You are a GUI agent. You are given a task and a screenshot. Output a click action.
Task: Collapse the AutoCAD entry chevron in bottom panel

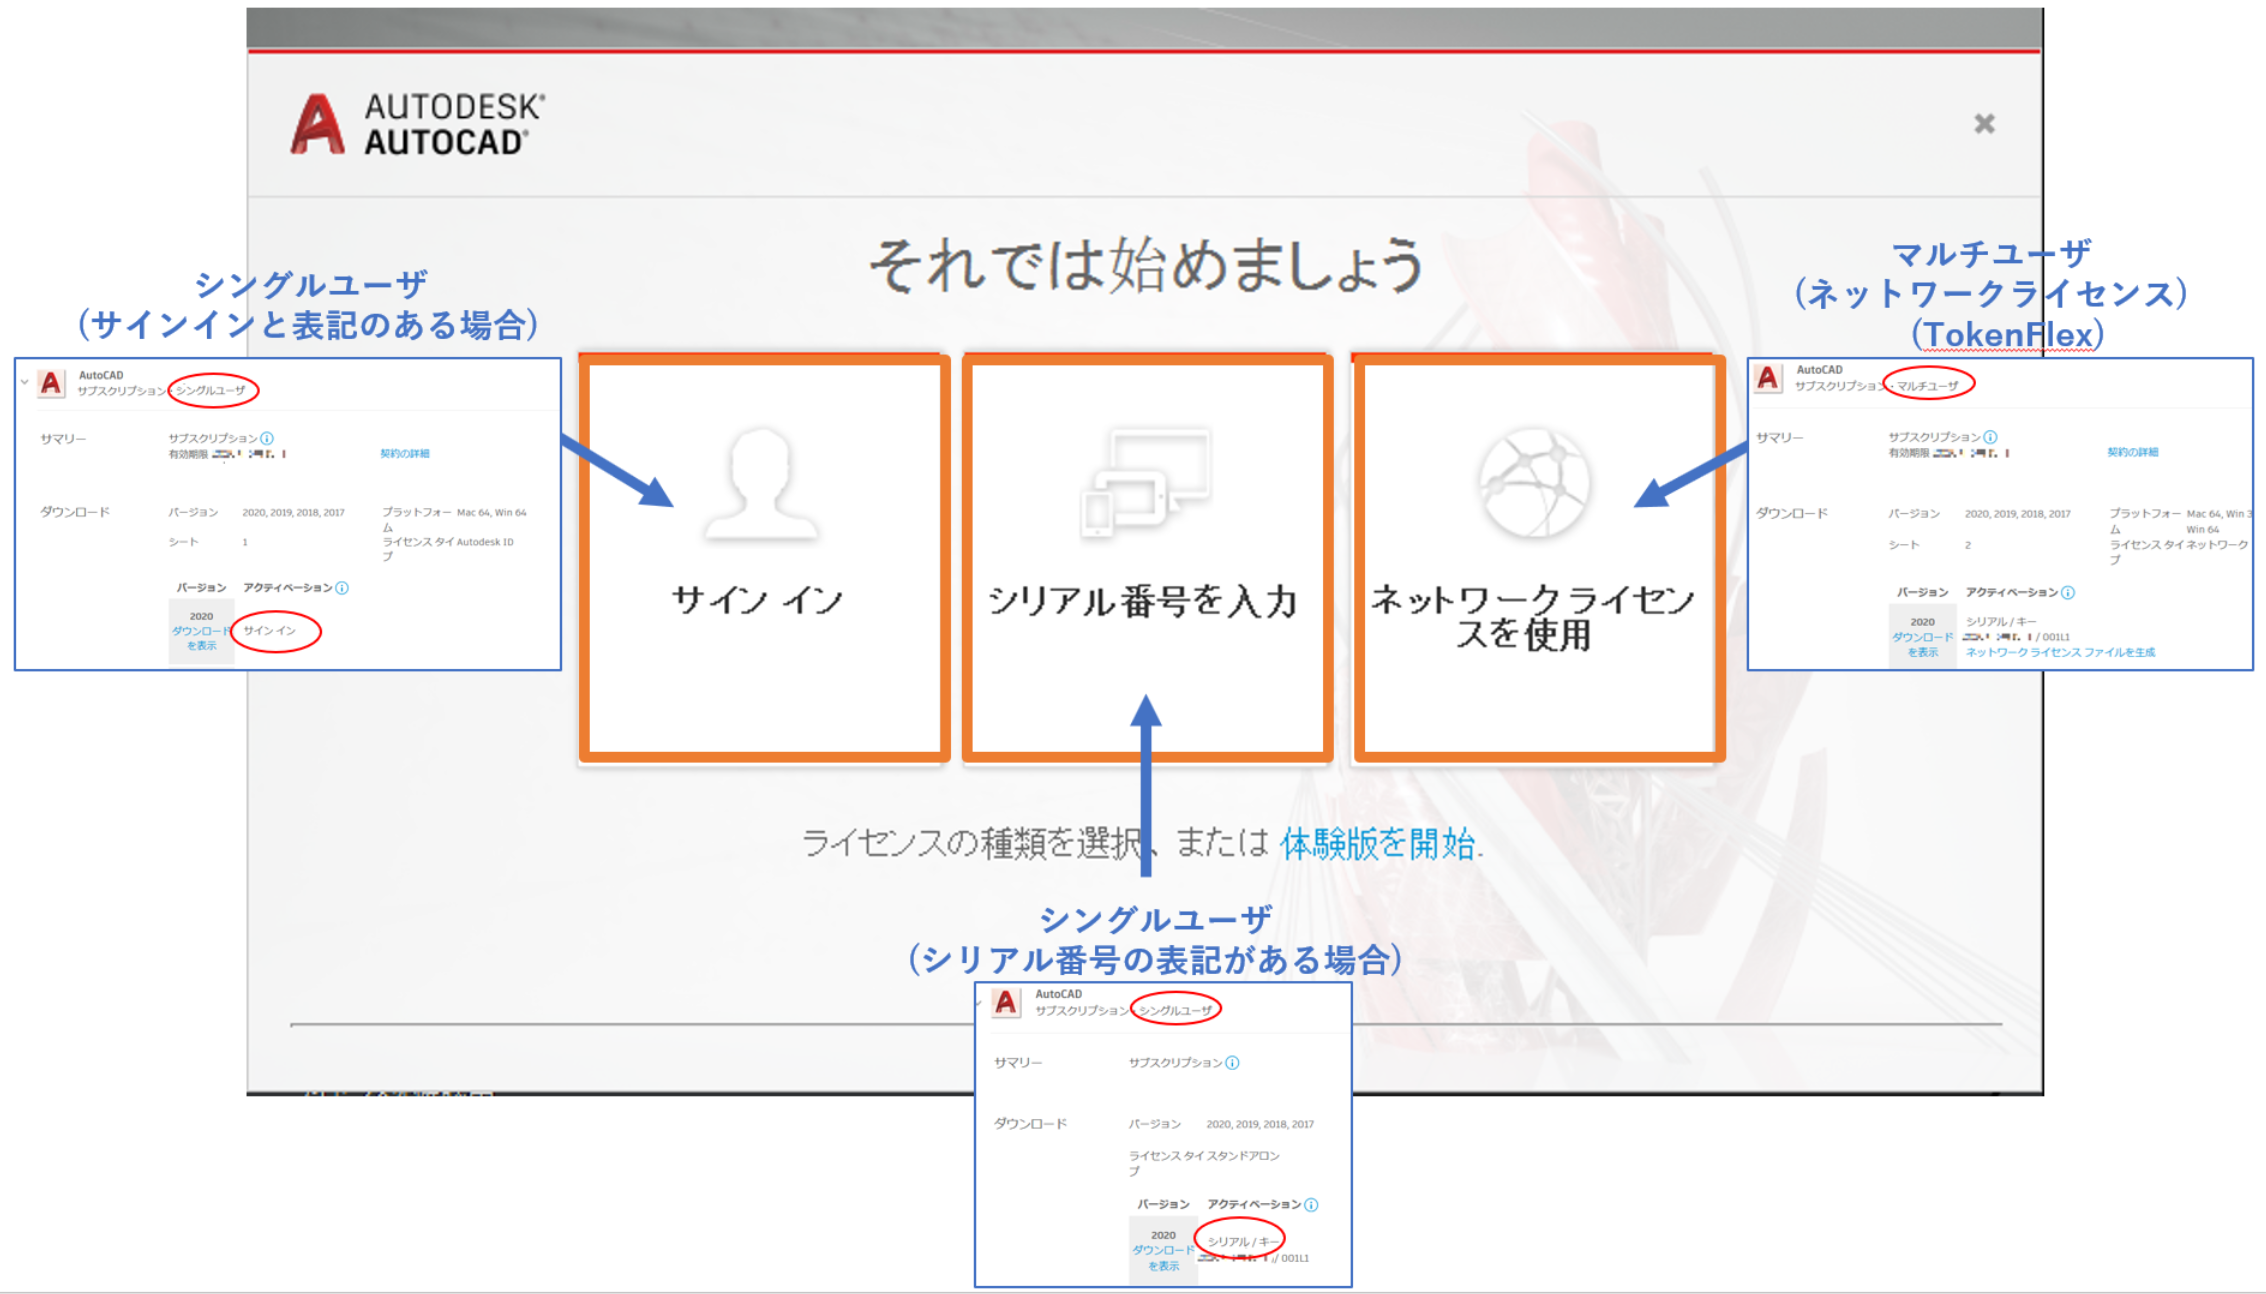coord(980,1002)
